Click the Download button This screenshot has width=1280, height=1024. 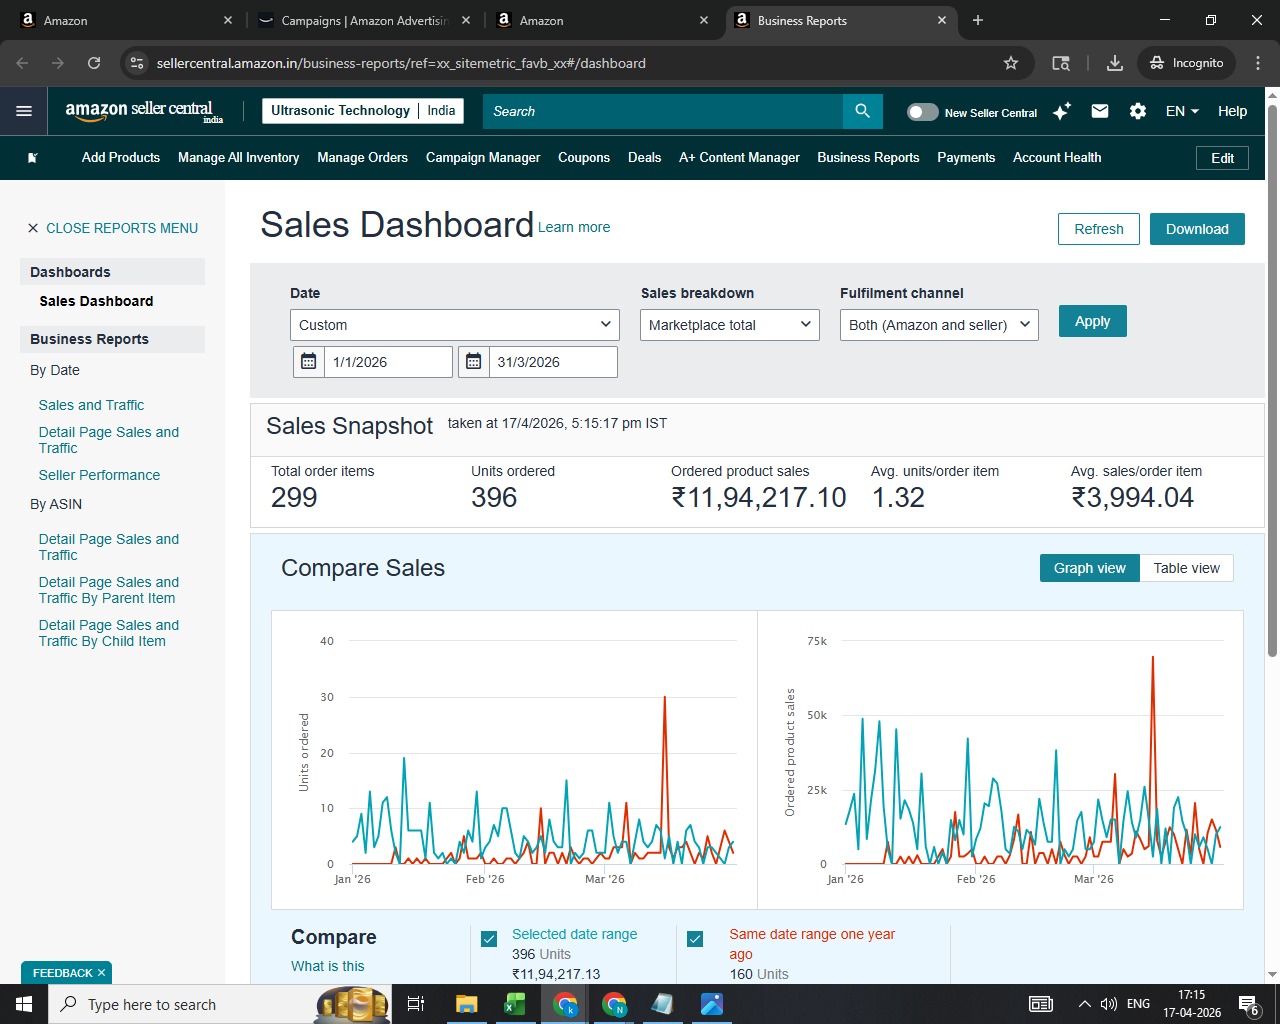click(x=1197, y=229)
